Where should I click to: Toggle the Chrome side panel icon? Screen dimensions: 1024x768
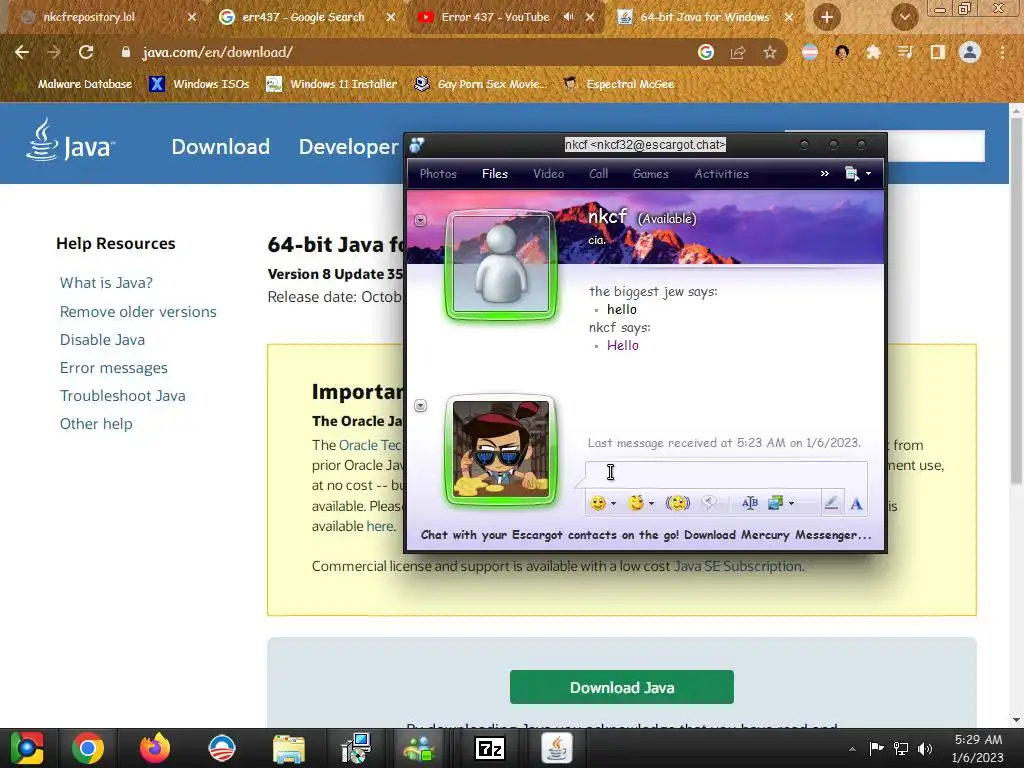937,52
